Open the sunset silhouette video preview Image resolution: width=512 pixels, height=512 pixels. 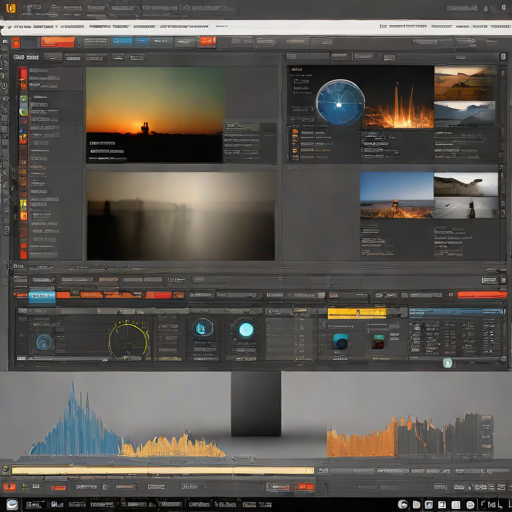point(156,115)
